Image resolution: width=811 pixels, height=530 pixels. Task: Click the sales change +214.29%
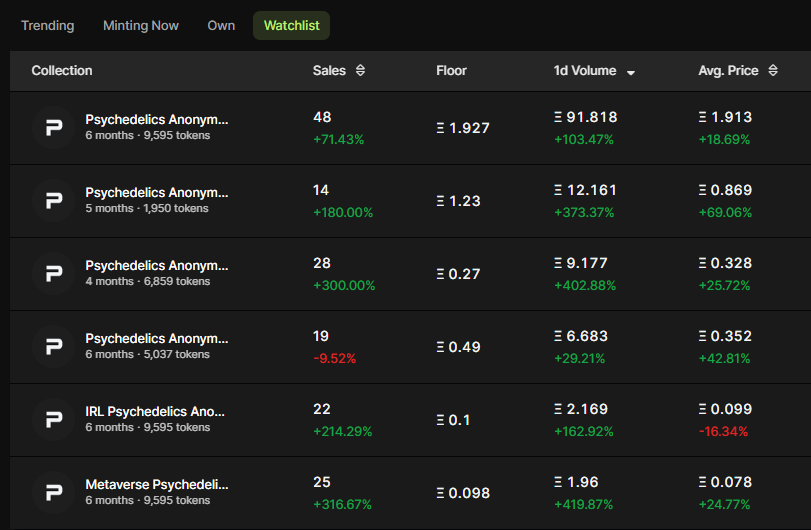pos(342,431)
